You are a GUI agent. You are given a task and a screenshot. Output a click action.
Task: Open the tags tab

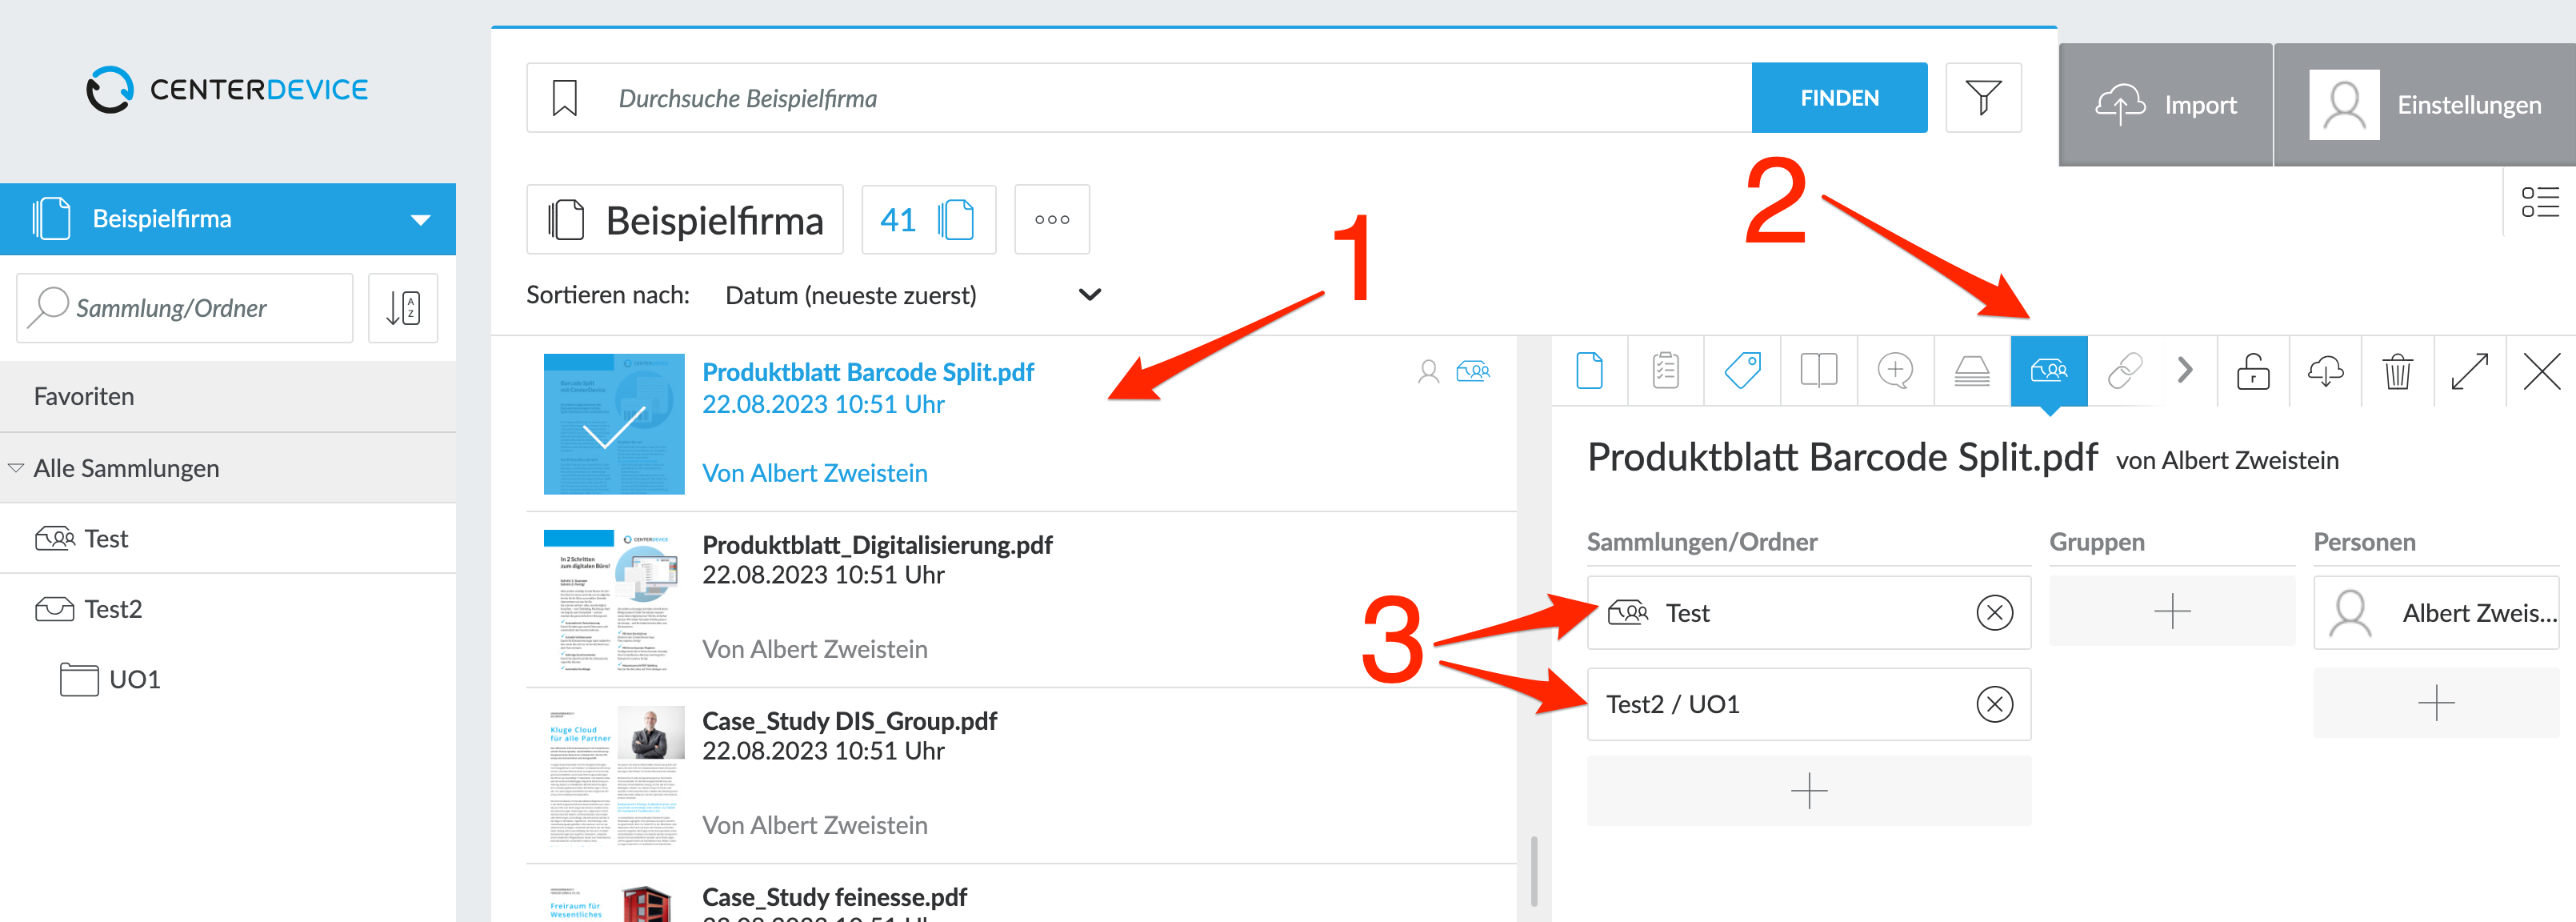(1743, 371)
